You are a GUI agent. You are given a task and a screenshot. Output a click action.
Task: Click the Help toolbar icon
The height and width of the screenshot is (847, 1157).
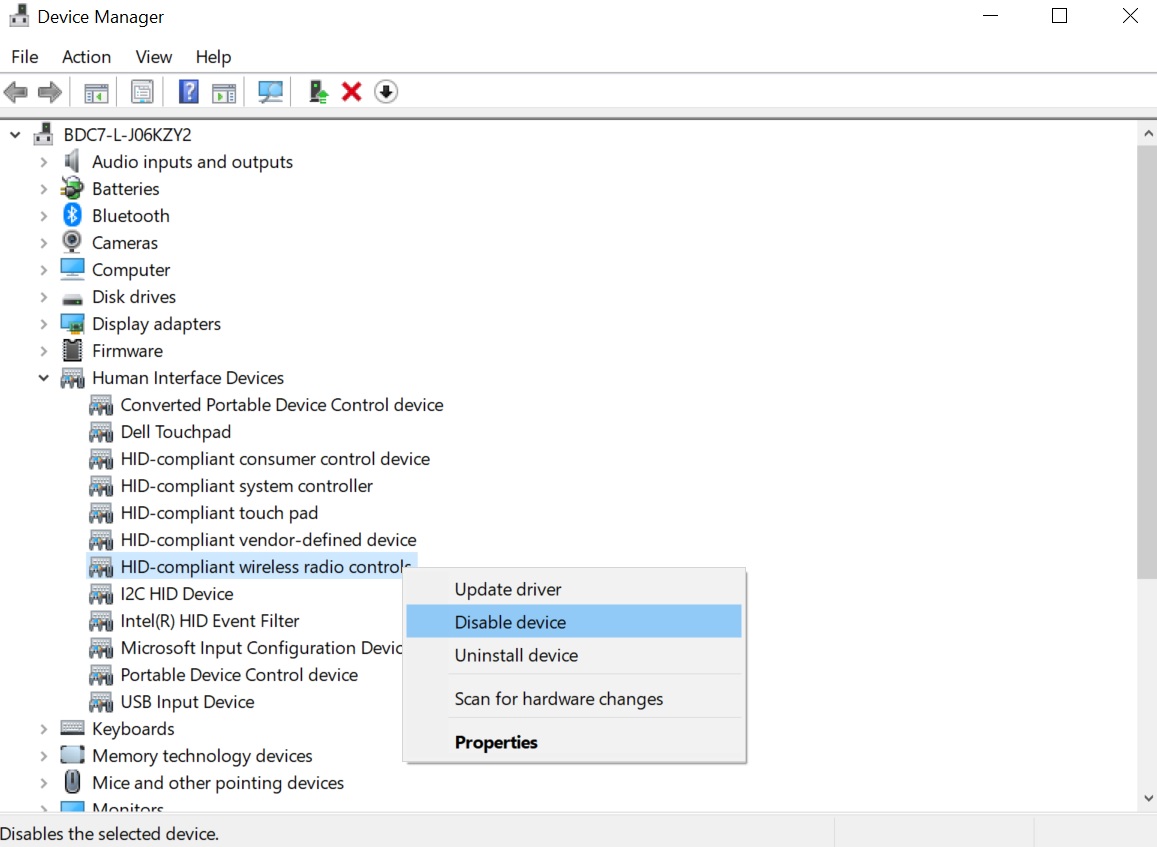[187, 91]
